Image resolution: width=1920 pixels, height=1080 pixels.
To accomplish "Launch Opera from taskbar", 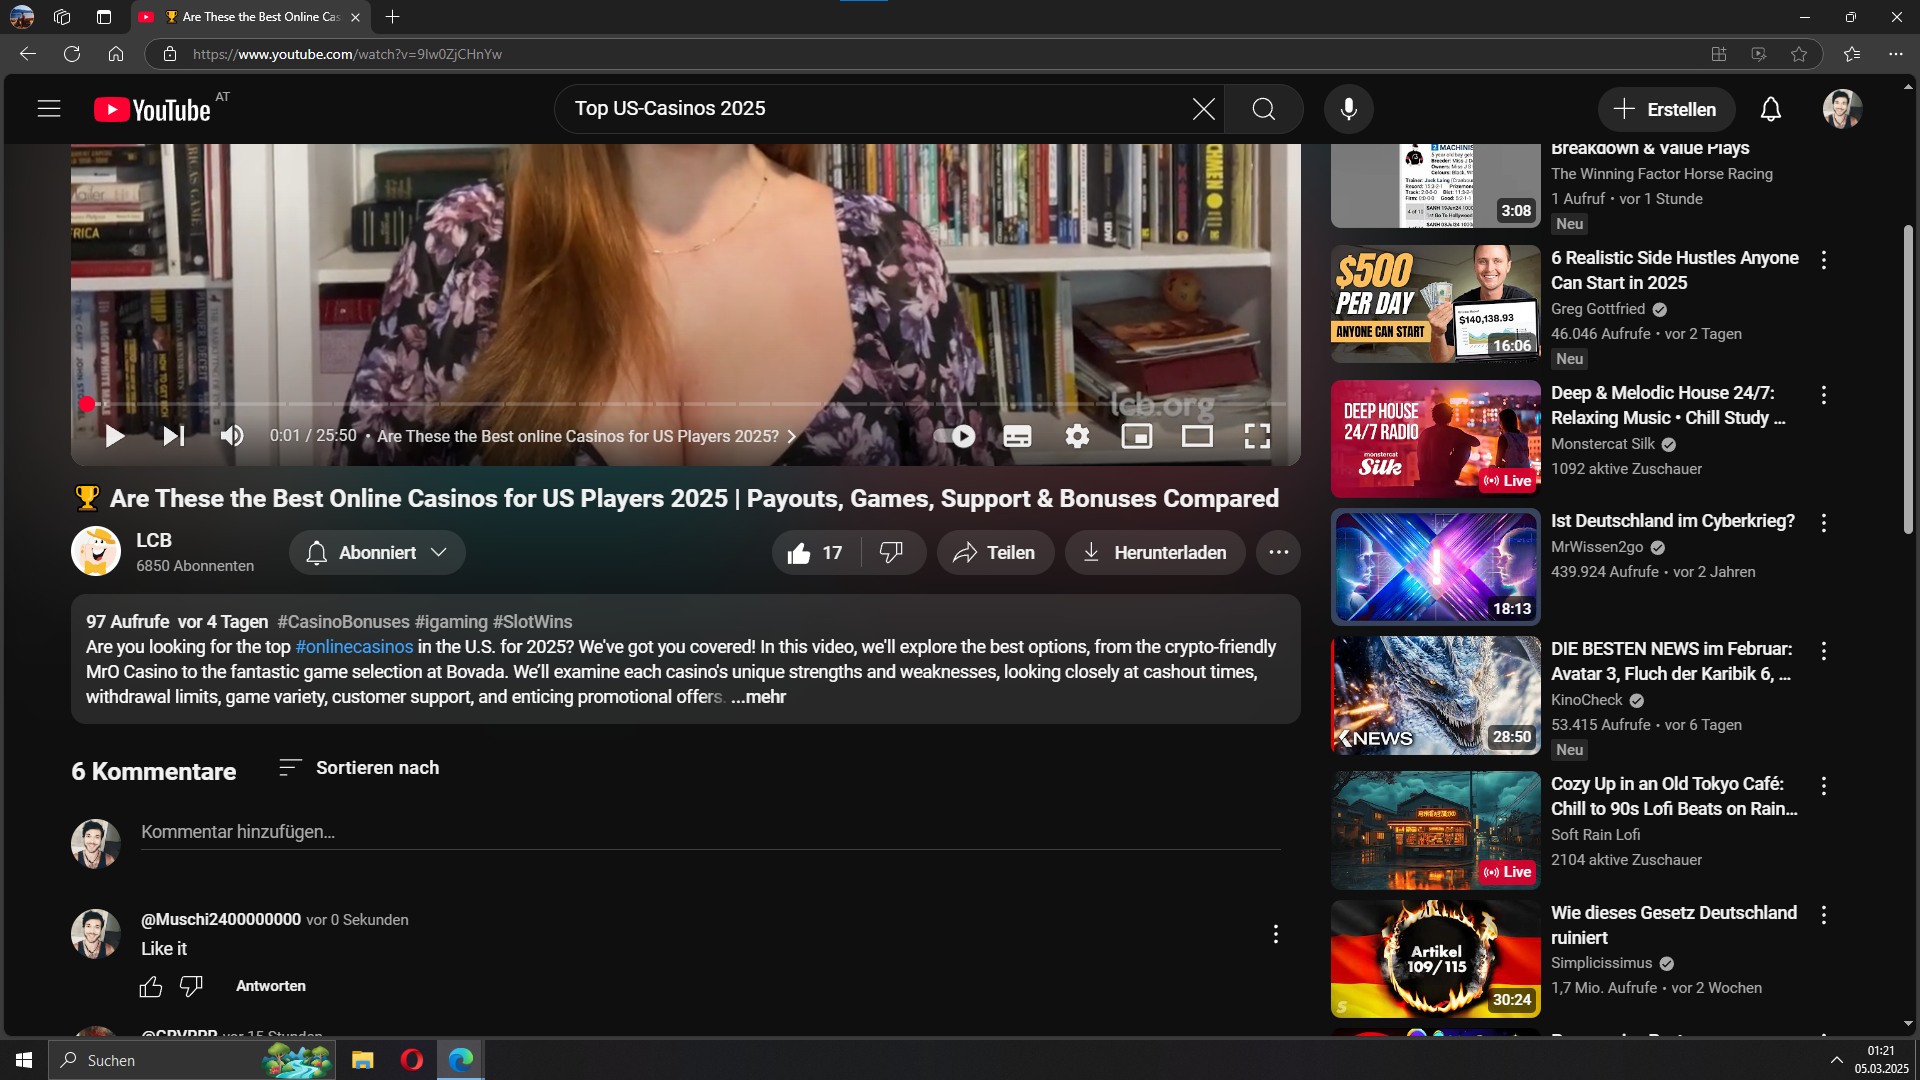I will point(411,1060).
